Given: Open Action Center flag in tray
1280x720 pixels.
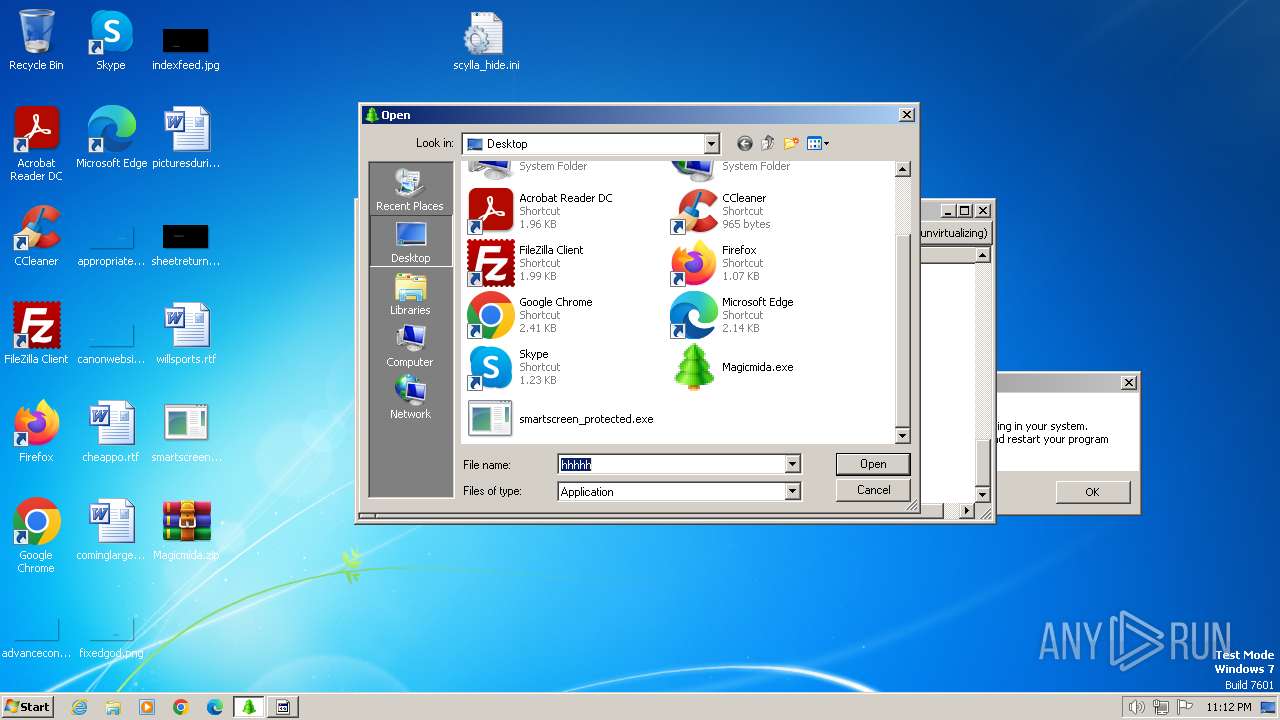Looking at the screenshot, I should [1186, 707].
